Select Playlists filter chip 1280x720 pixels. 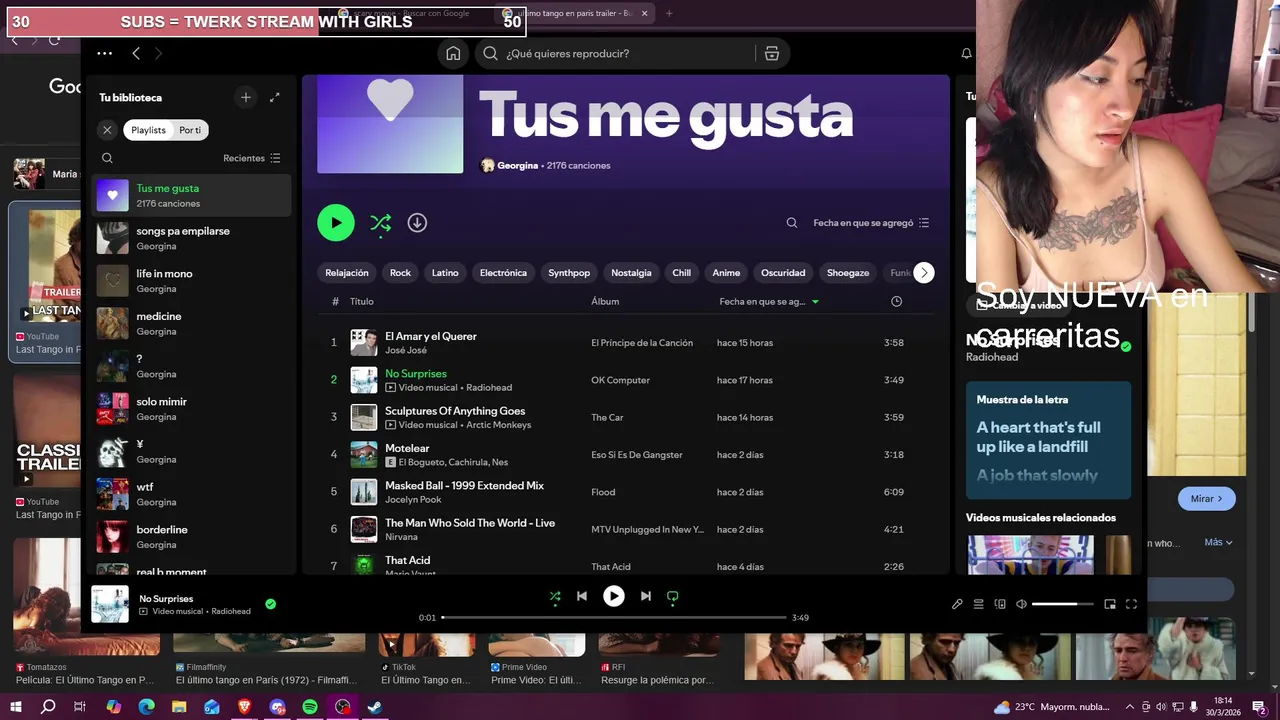coord(148,130)
